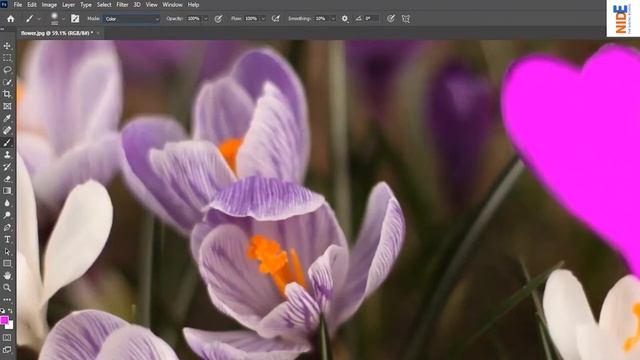The width and height of the screenshot is (640, 360).
Task: Expand the Flow slider dropdown arrow
Action: (263, 19)
